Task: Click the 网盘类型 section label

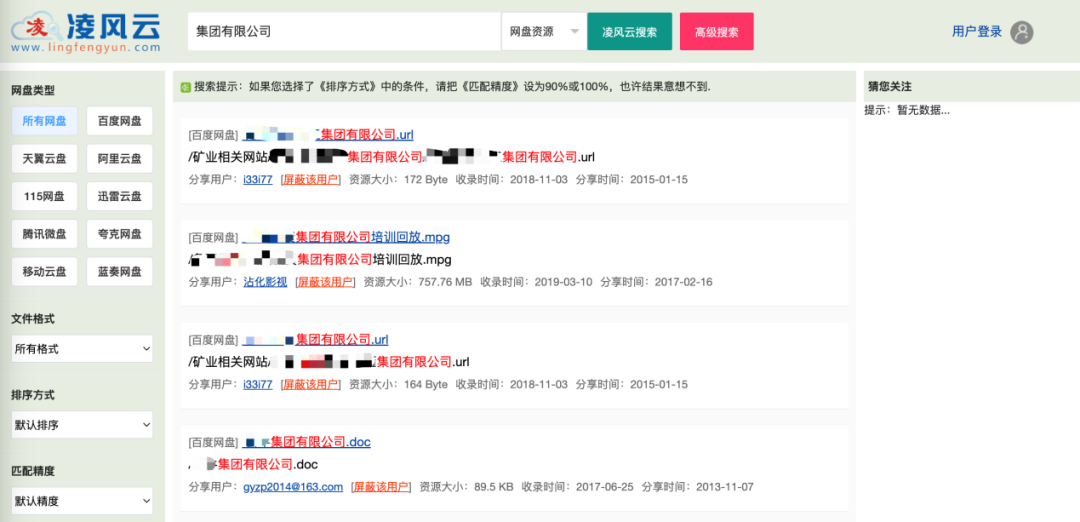Action: click(x=33, y=90)
